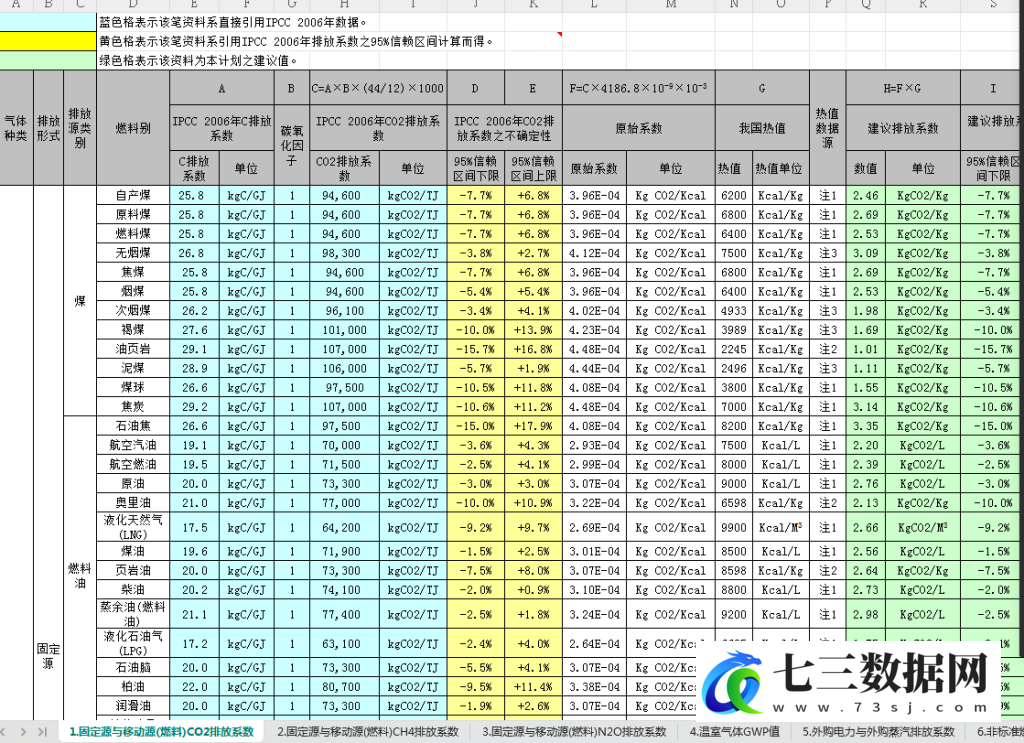Select the active 1.固定源与移动源(燃料)CO2排放系数 tab
This screenshot has width=1024, height=743.
coord(161,732)
